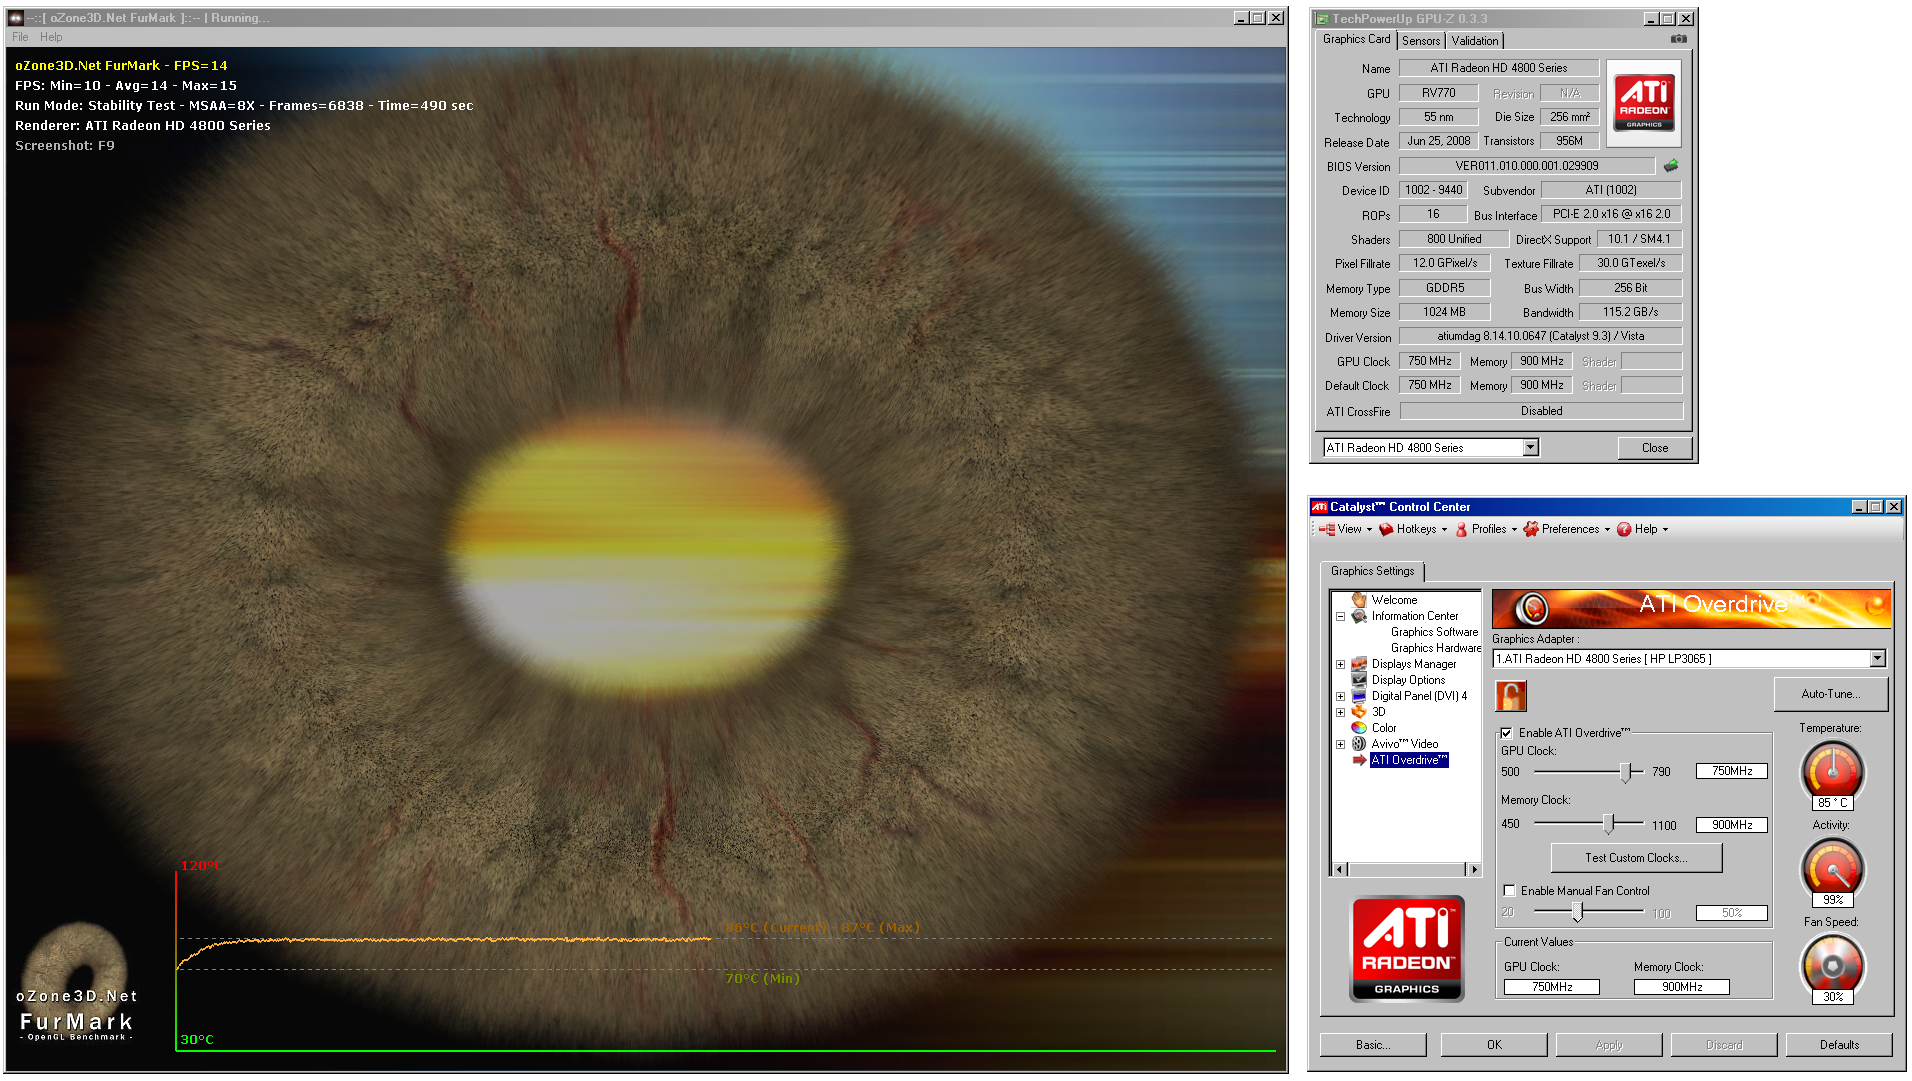1912x1081 pixels.
Task: Click the Temperature gauge showing 85 °C
Action: 1832,773
